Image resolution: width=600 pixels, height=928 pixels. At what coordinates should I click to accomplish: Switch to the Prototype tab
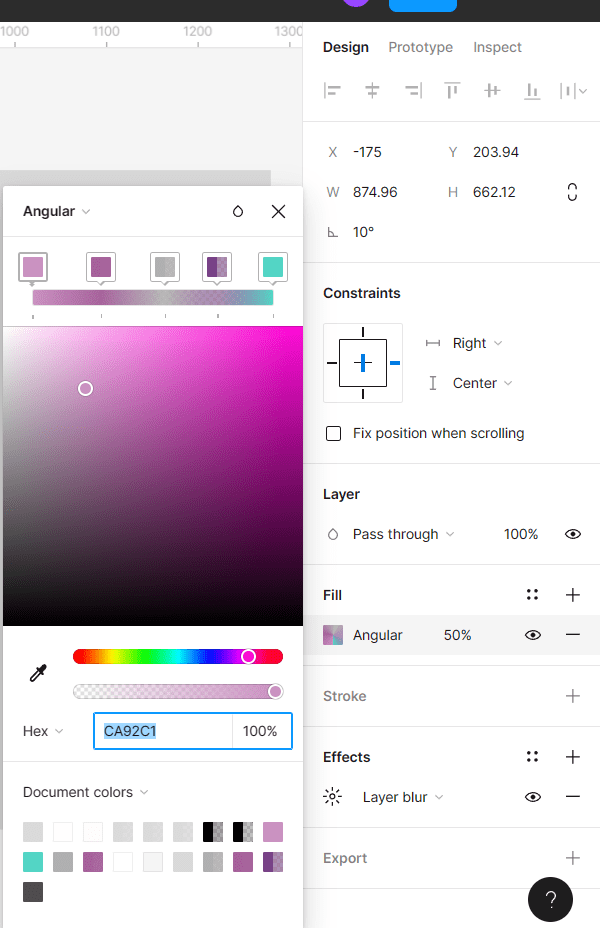420,47
